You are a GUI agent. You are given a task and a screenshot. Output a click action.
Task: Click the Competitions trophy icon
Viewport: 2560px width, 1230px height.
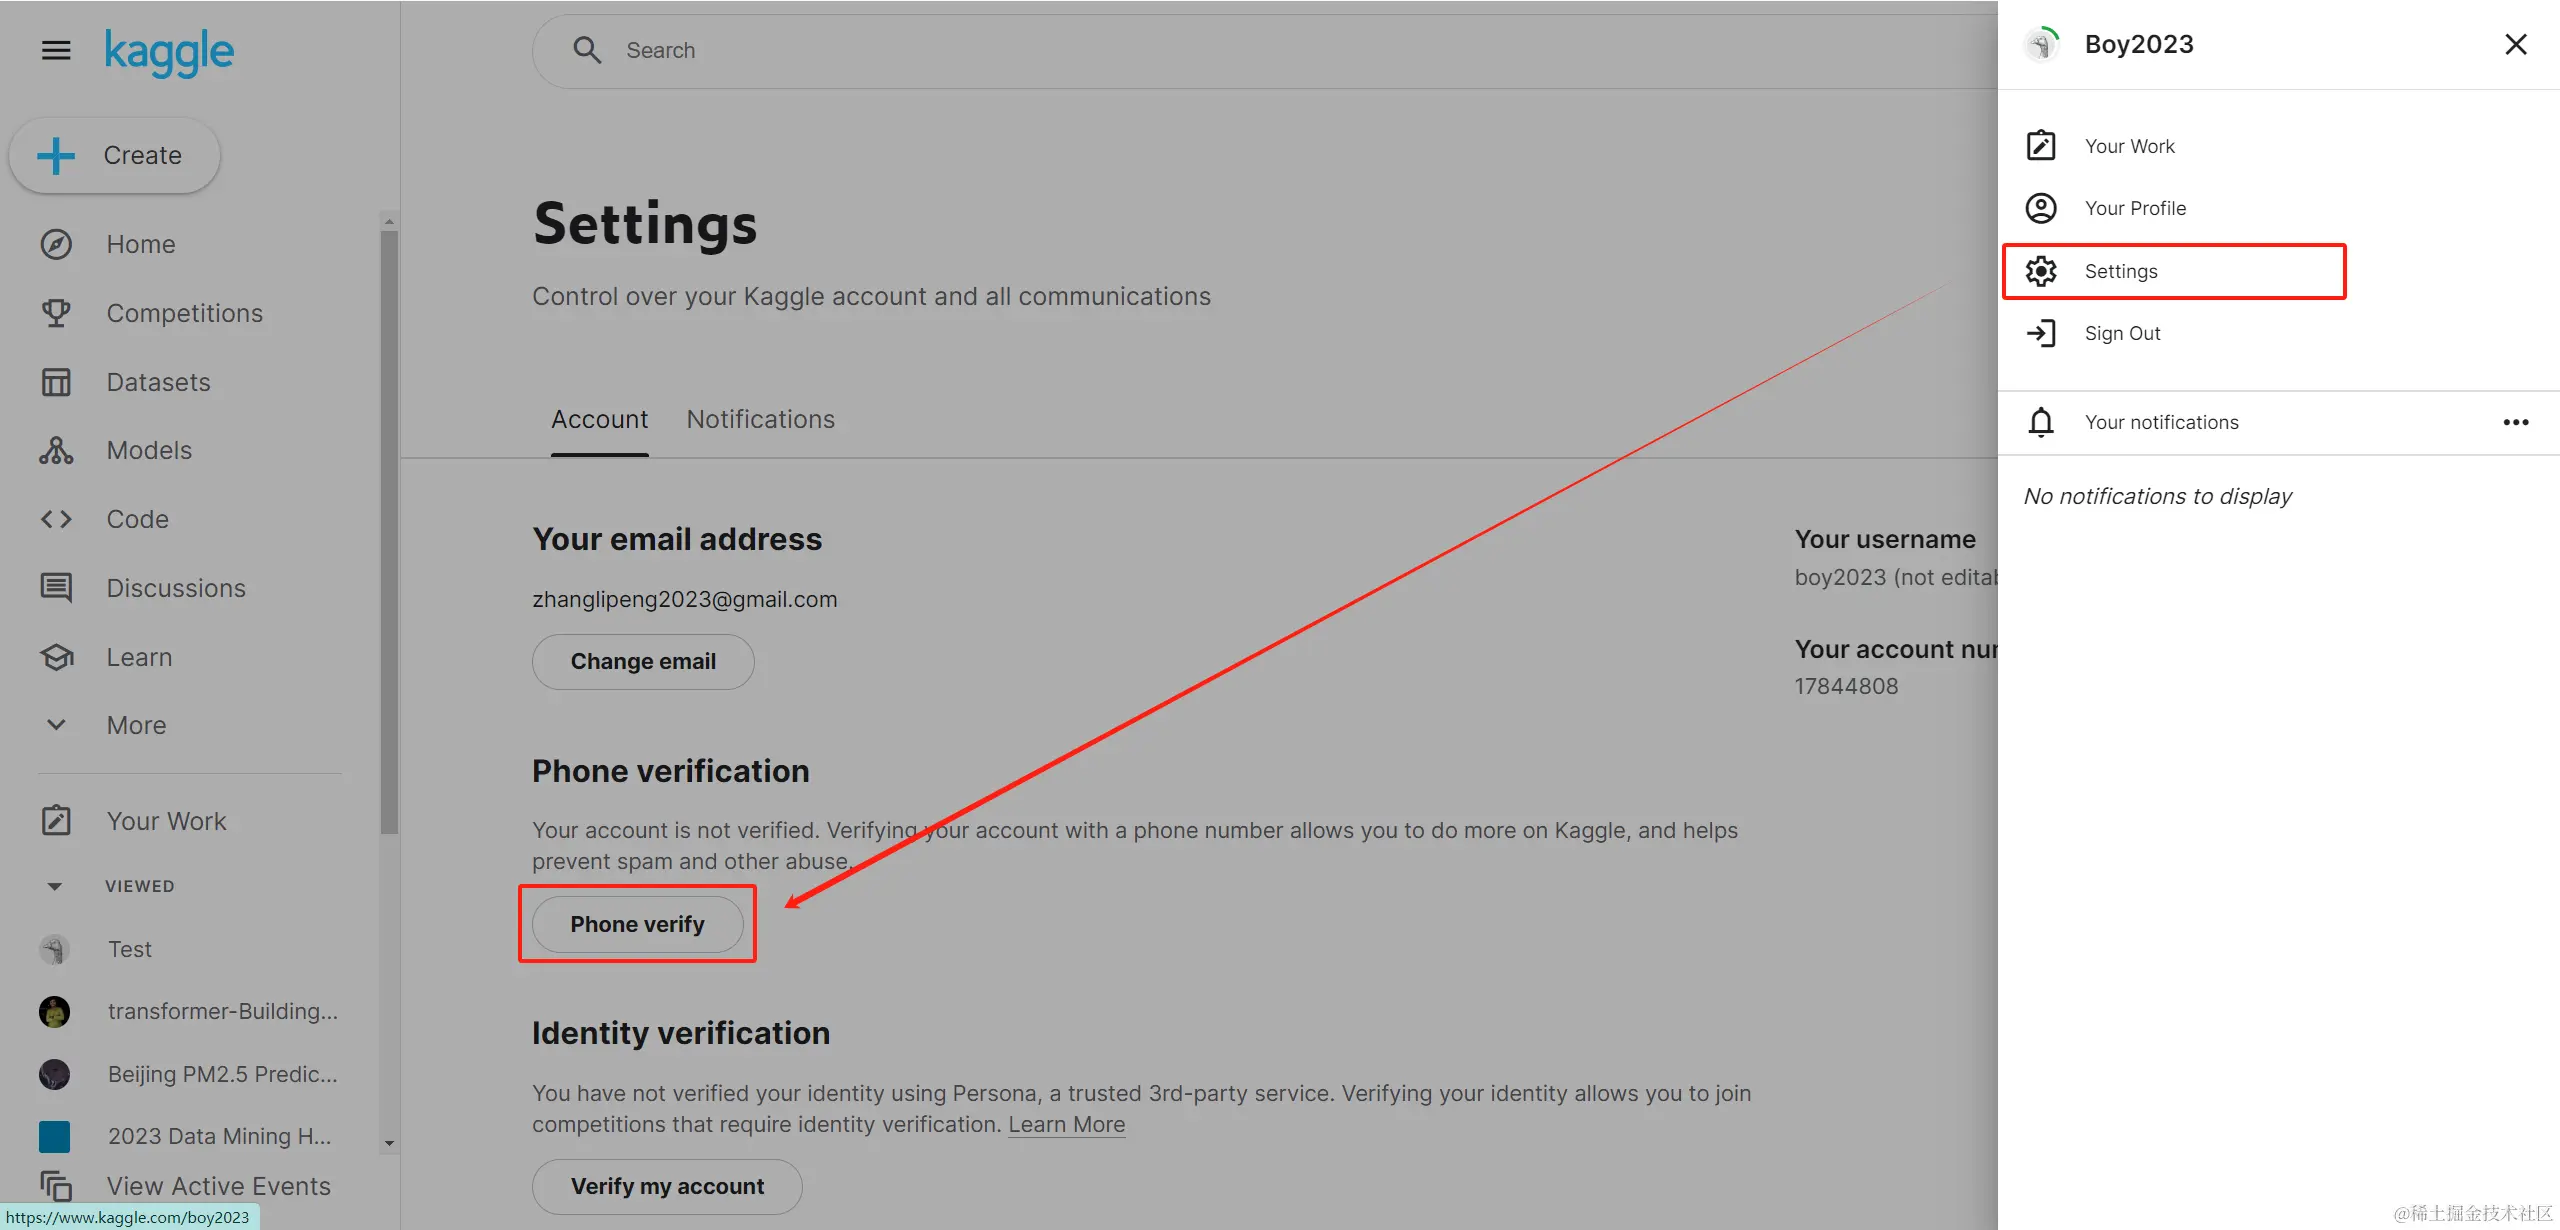[56, 313]
